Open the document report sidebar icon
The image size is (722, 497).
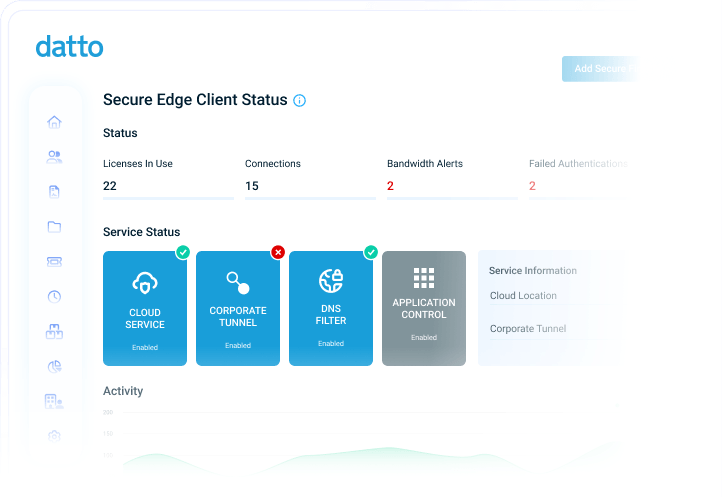pos(54,192)
